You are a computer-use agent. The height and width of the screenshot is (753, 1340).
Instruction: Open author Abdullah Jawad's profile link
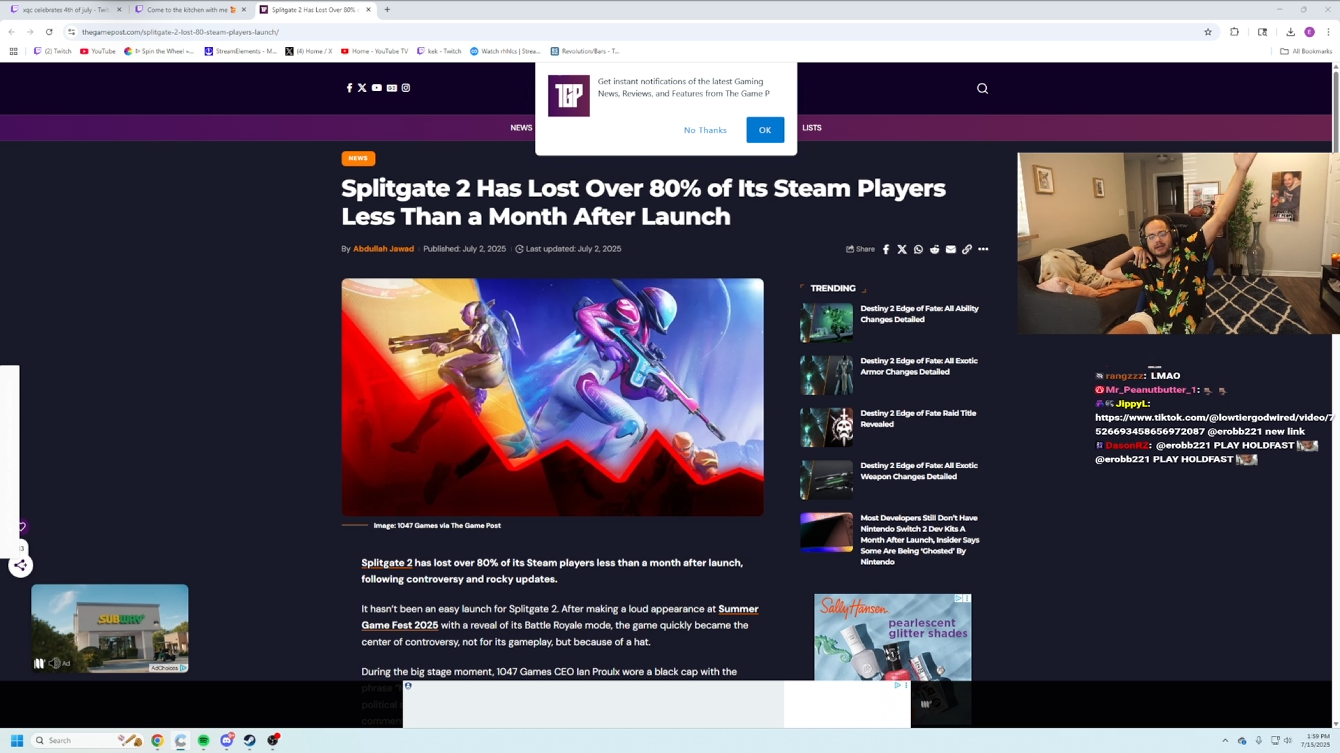[383, 249]
